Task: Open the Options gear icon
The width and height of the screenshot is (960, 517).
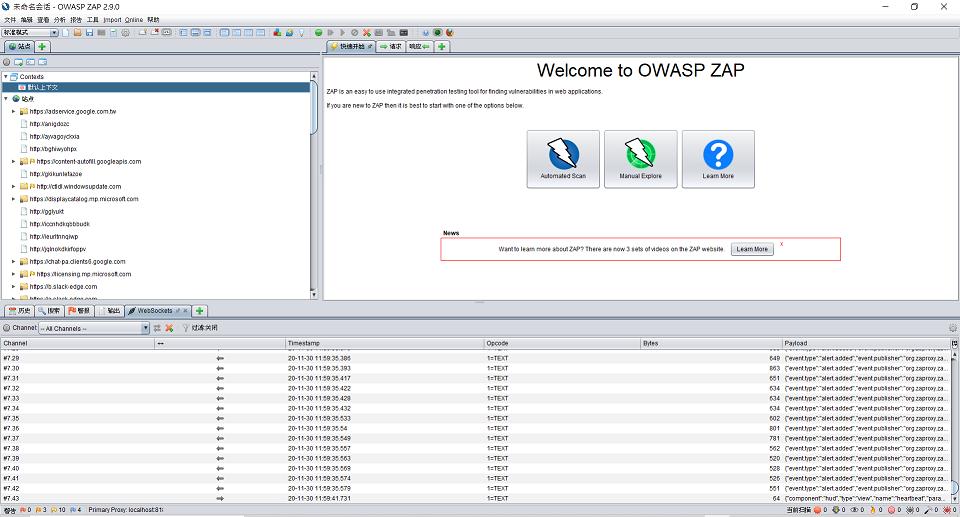Action: click(126, 32)
